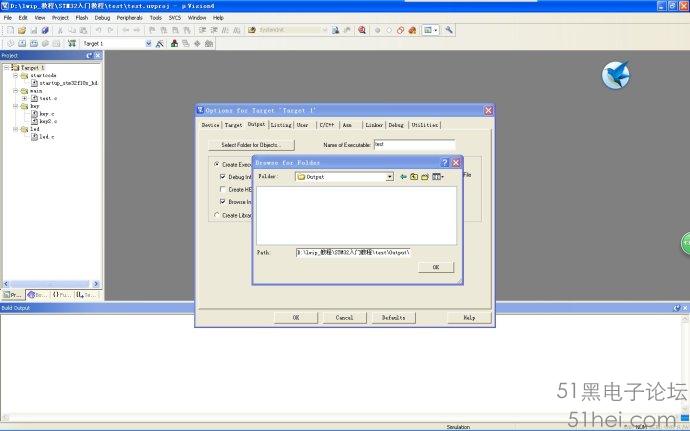
Task: Click the Cancel button in Options dialog
Action: [x=345, y=317]
